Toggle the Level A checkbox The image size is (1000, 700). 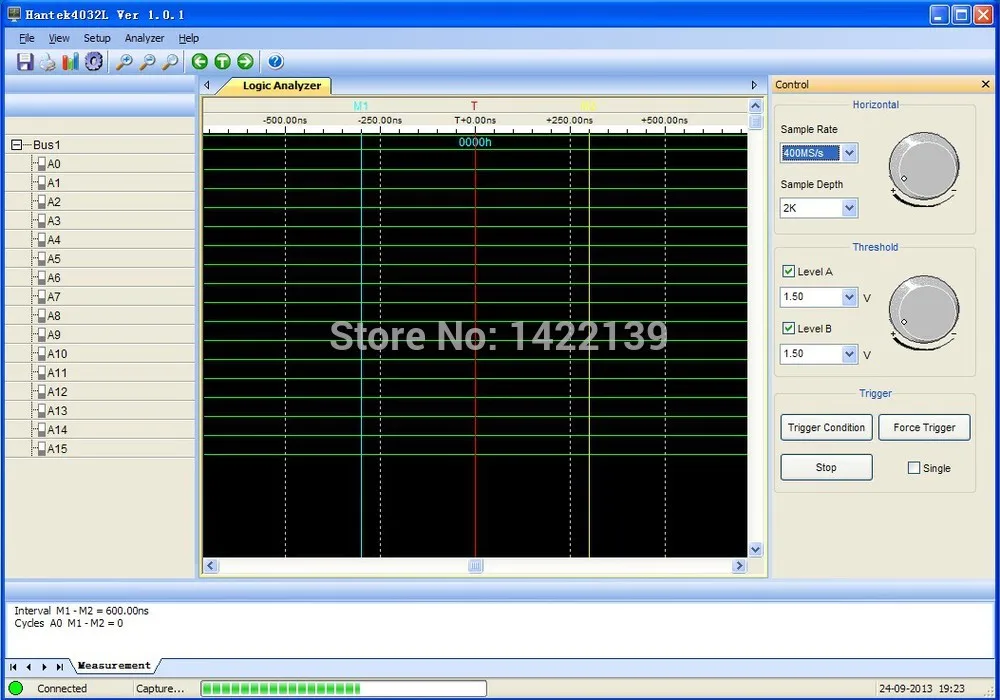788,271
